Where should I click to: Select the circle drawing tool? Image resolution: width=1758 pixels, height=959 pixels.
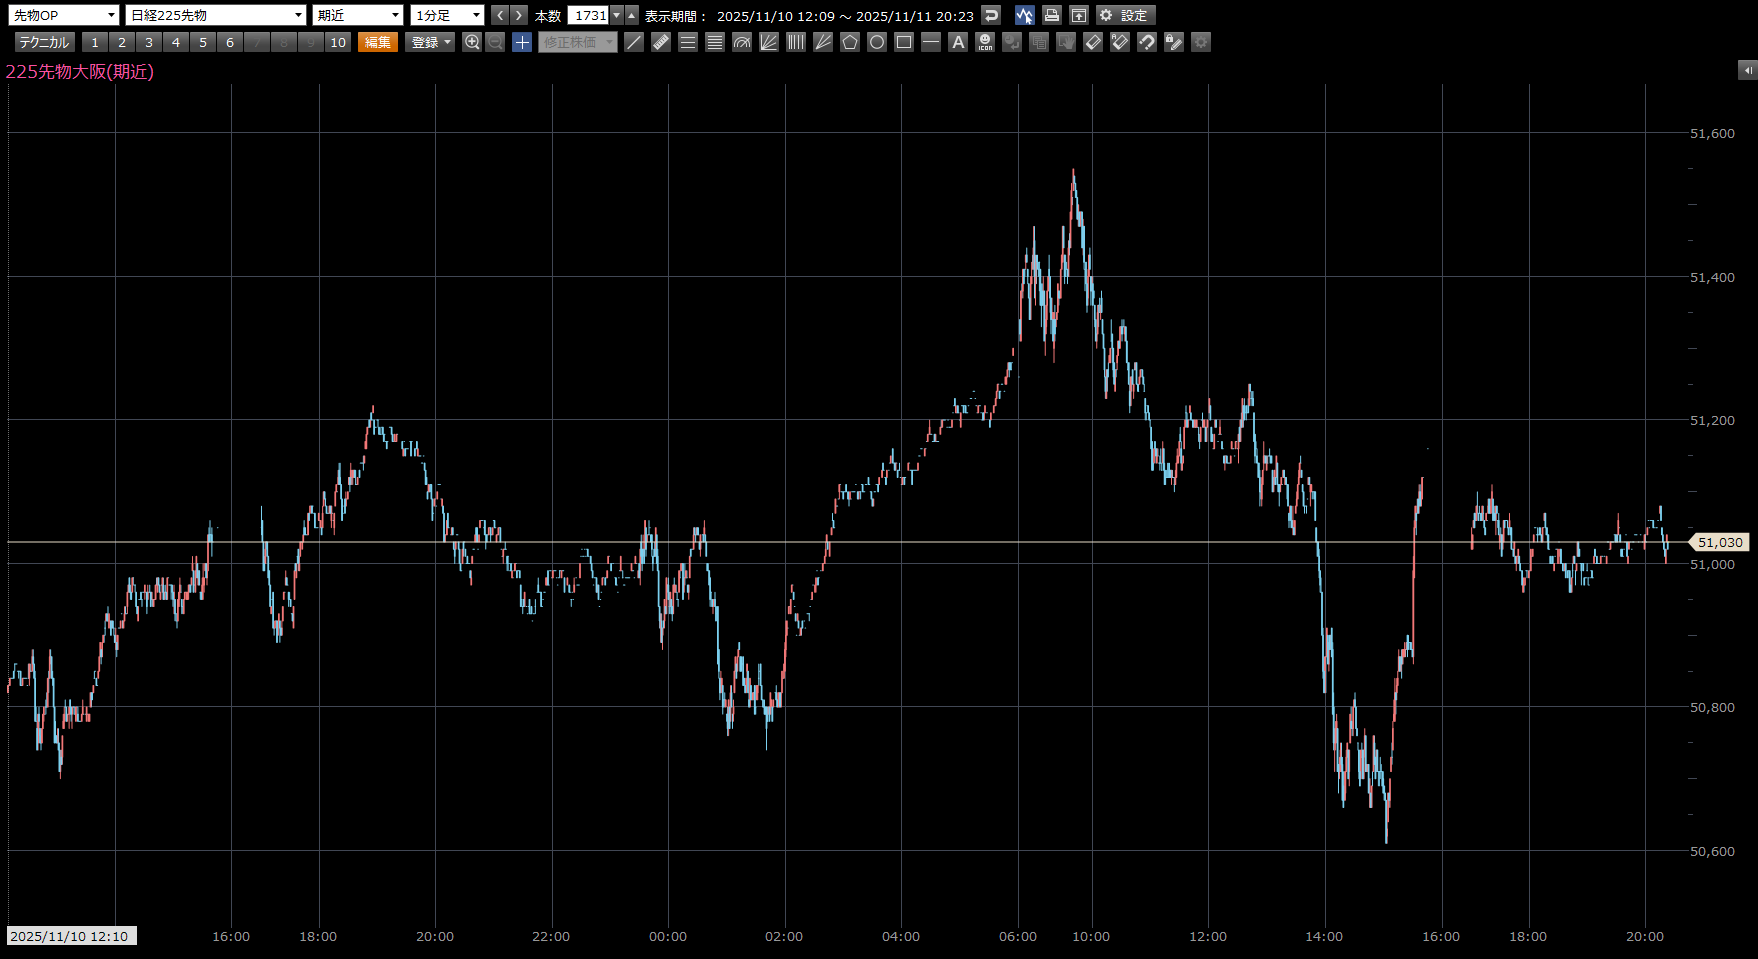877,42
